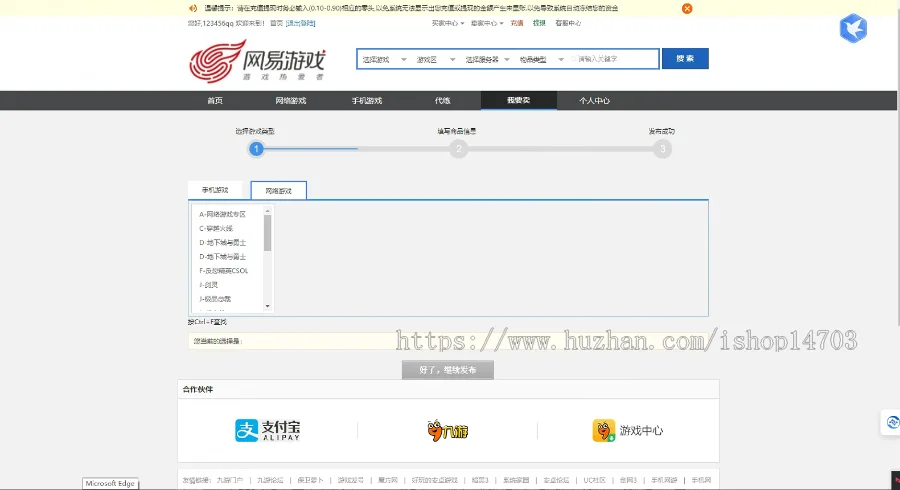Click the 好了，继续发布 button
The height and width of the screenshot is (490, 900).
coord(448,370)
